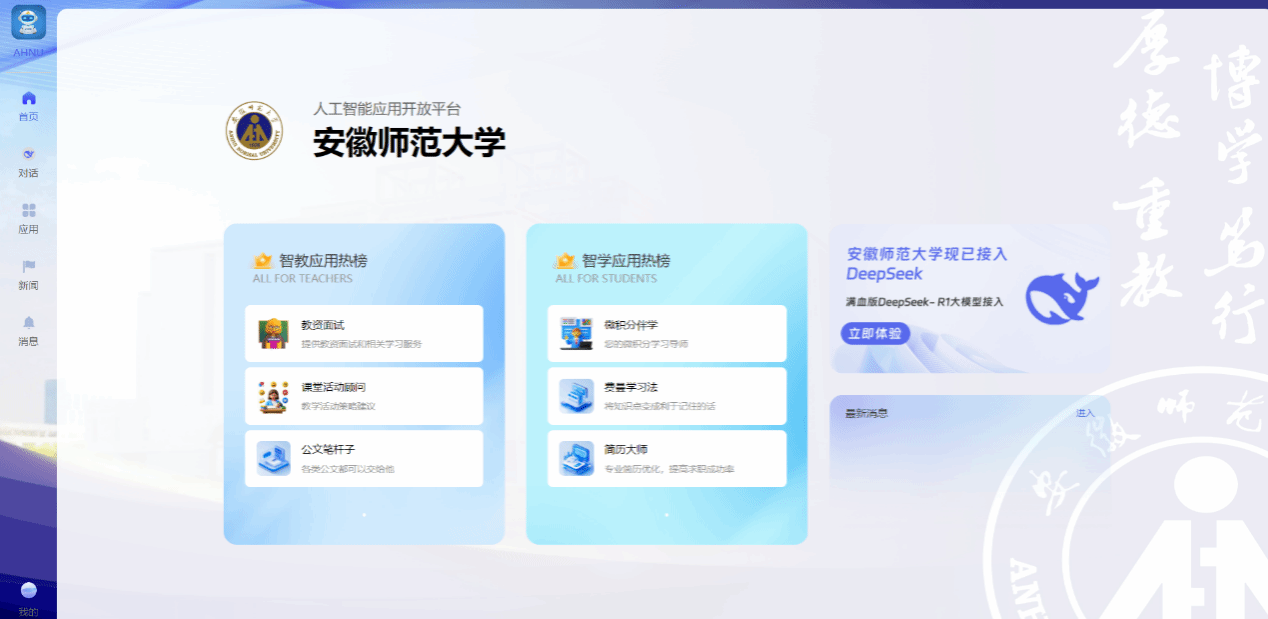The image size is (1268, 619).
Task: Launch the 公文笔杆子 app card
Action: pyautogui.click(x=364, y=459)
